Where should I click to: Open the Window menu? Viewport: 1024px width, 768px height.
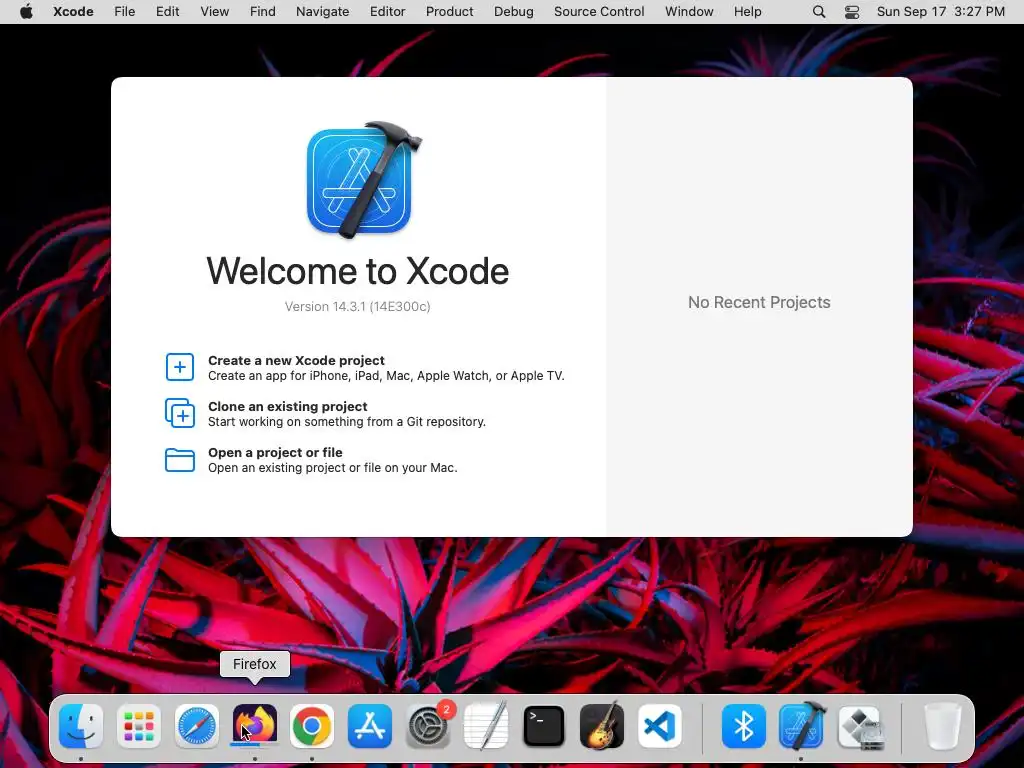pyautogui.click(x=689, y=12)
